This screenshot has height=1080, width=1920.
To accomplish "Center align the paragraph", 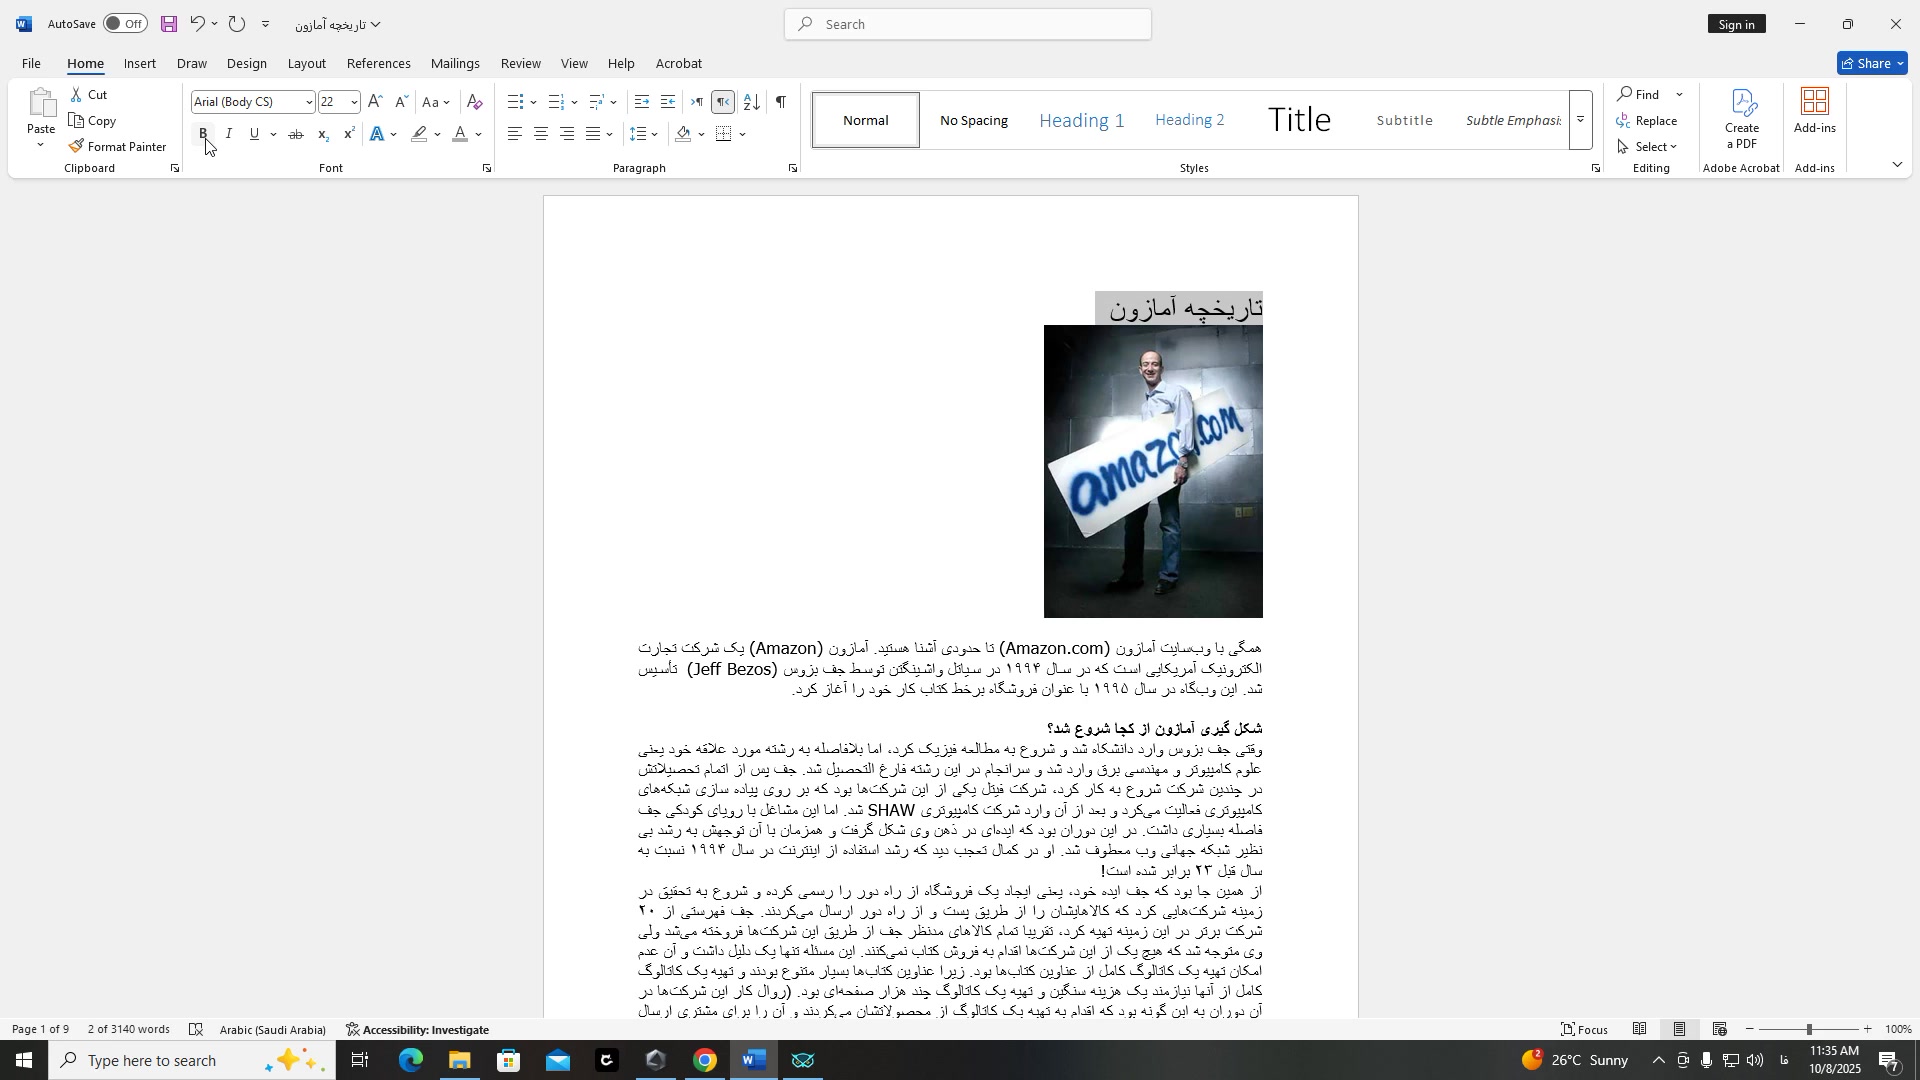I will click(541, 134).
